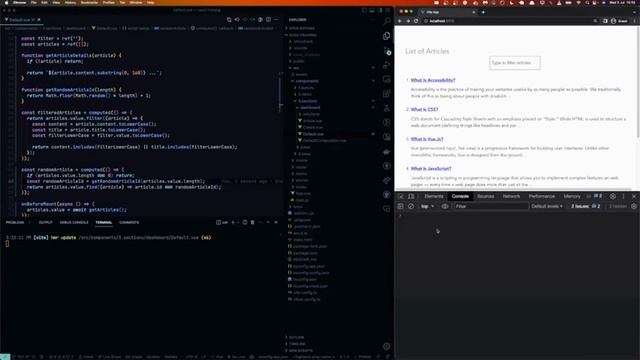Open editor more actions ellipsis

click(x=276, y=20)
